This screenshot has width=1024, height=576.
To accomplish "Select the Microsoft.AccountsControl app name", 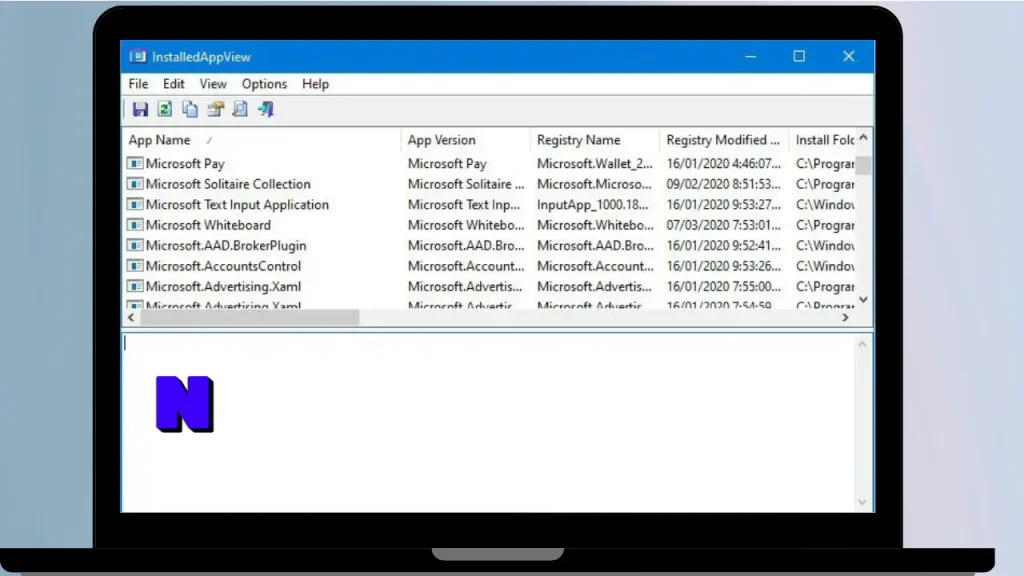I will (x=223, y=266).
